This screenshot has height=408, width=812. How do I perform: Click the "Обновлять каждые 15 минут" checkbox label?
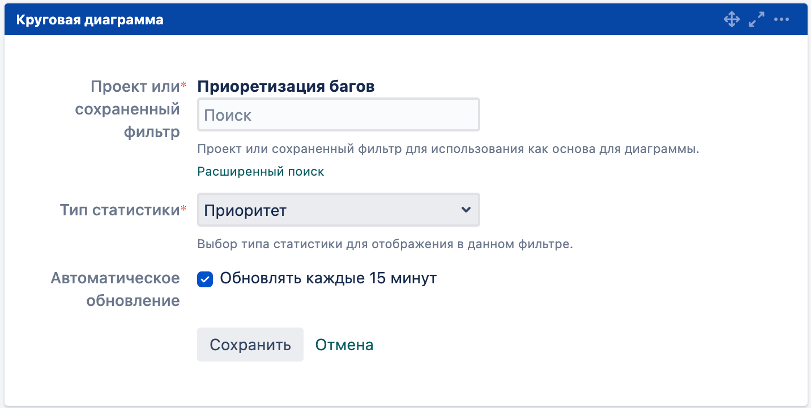point(328,278)
